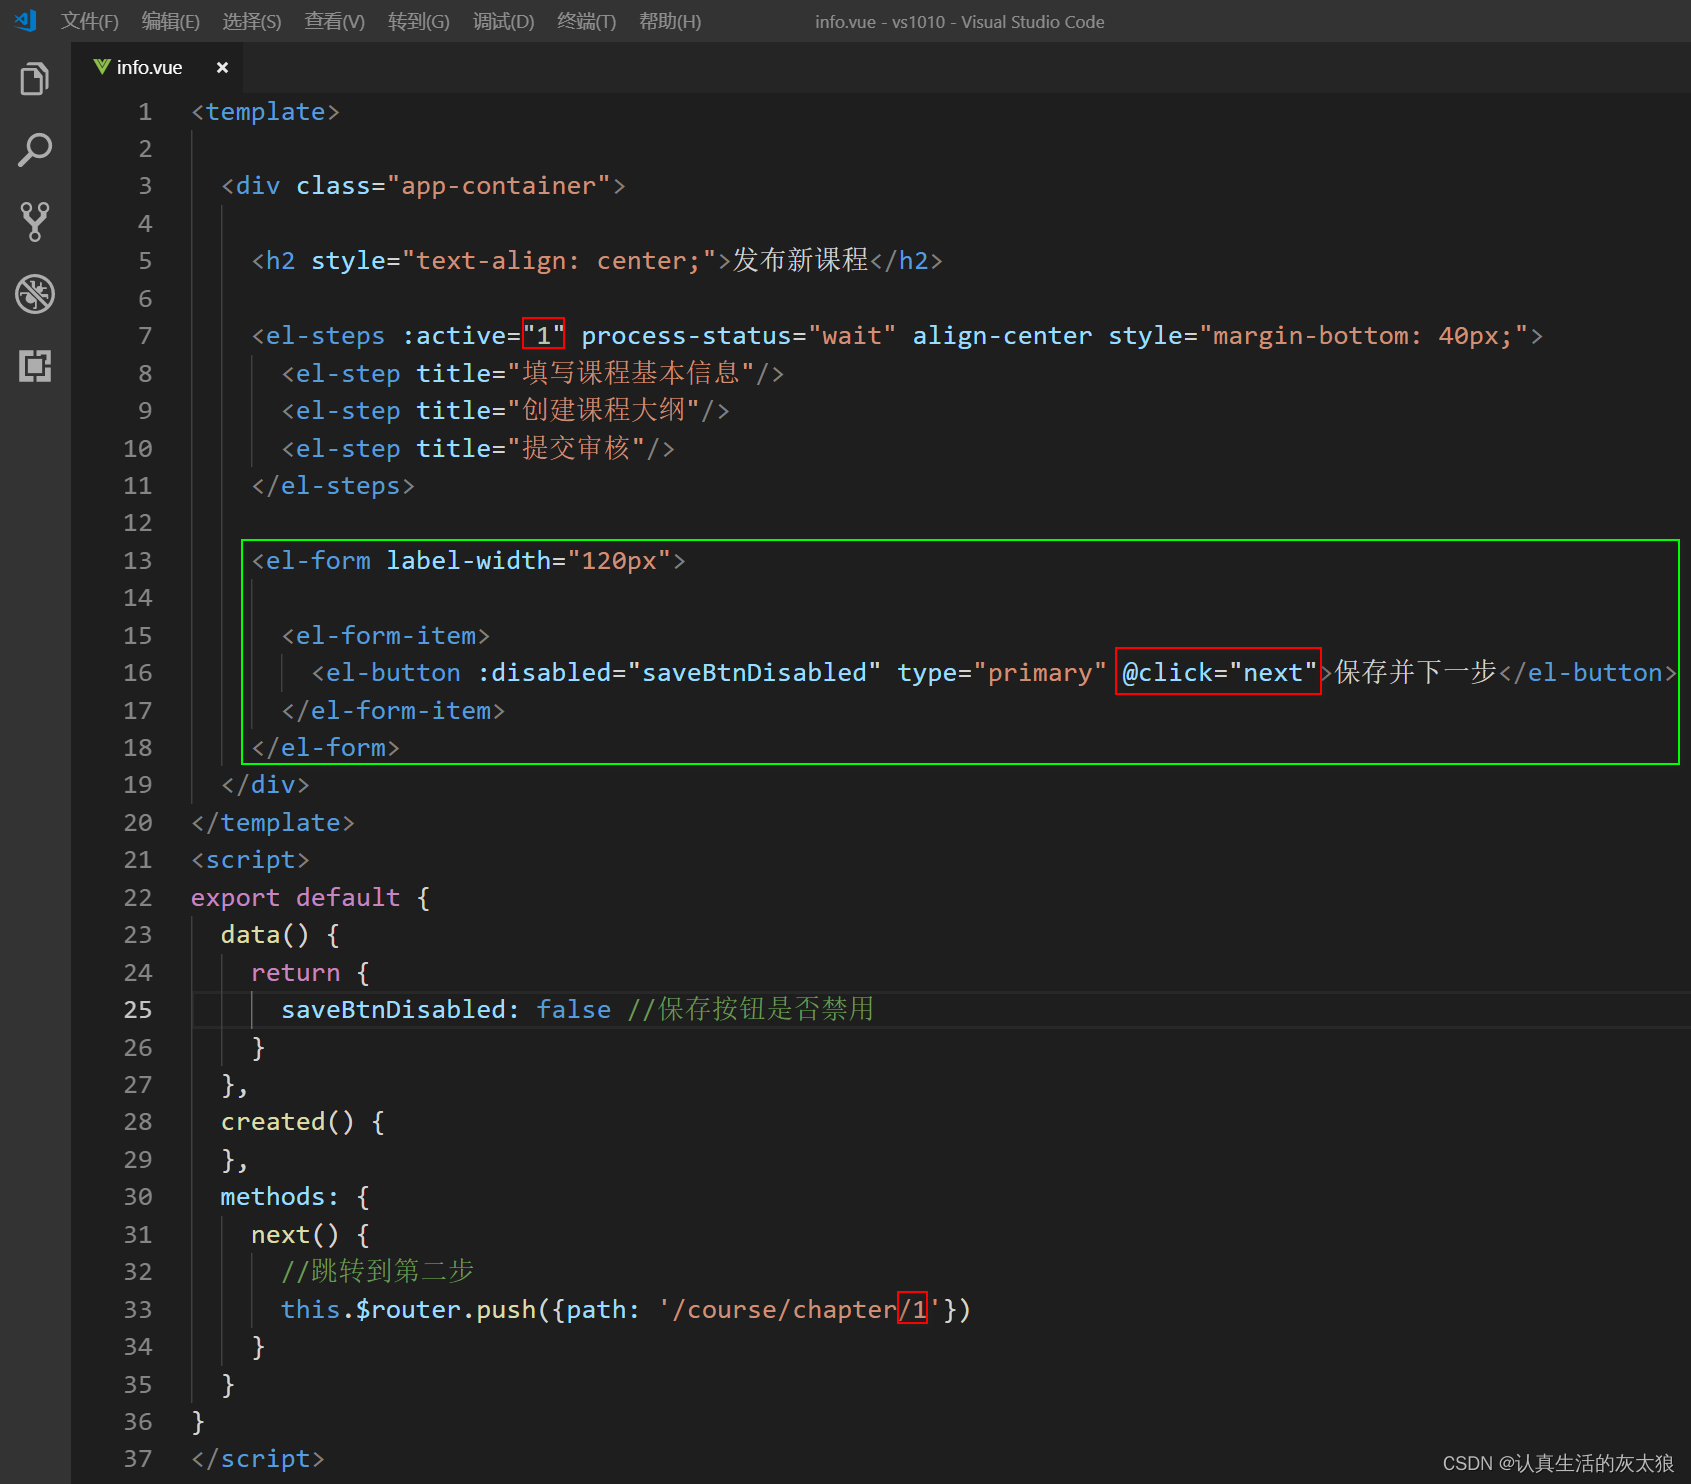Click the :disabled="saveBtnDisabled" attribute
This screenshot has width=1691, height=1484.
[x=679, y=673]
